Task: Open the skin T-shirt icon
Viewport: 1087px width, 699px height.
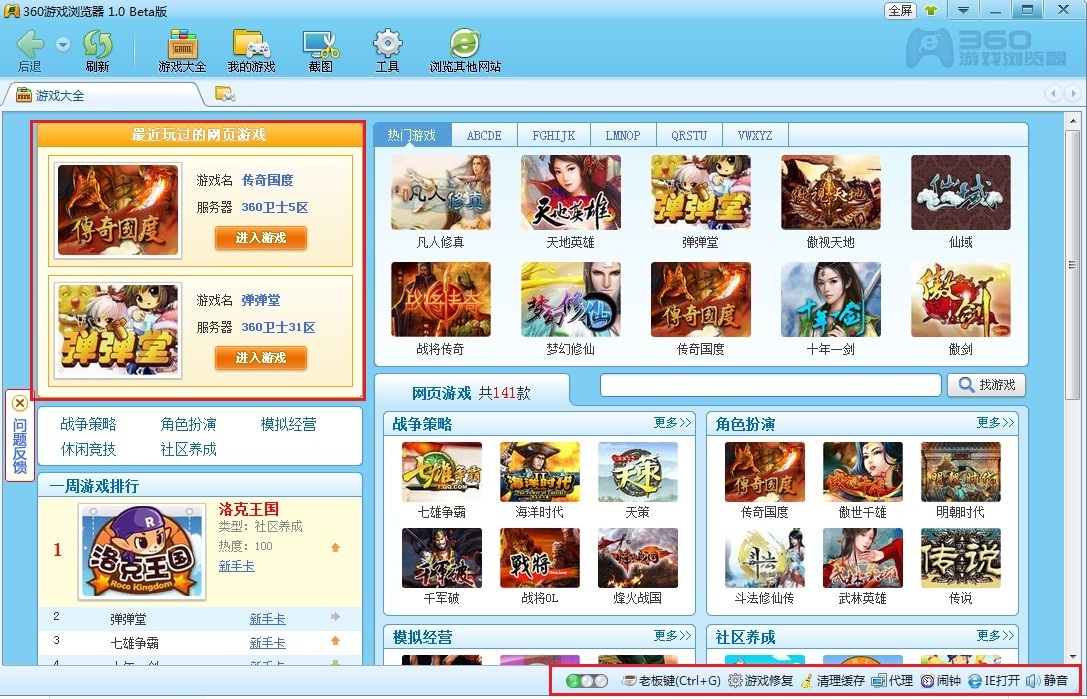Action: pyautogui.click(x=931, y=10)
